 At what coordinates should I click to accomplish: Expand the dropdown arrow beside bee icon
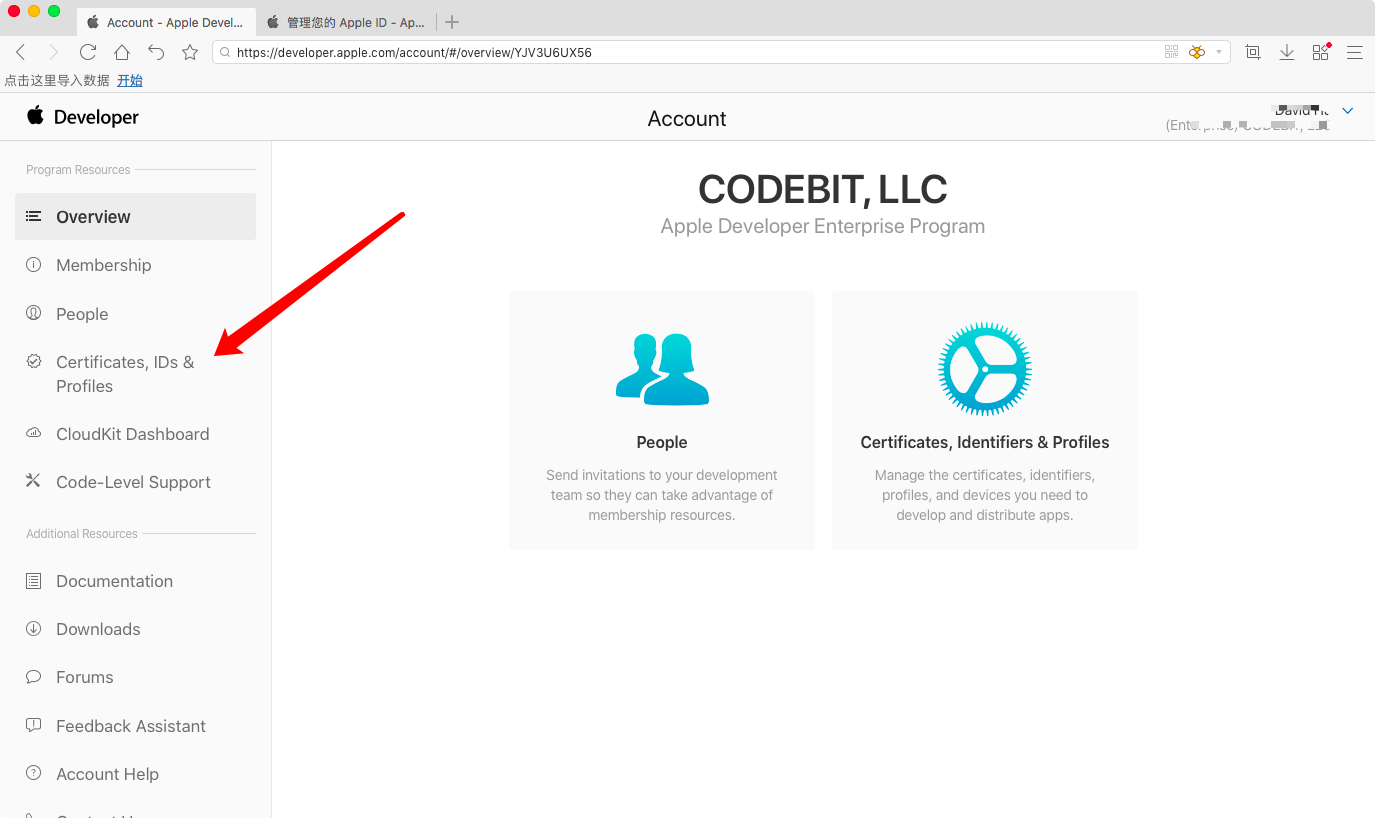click(x=1219, y=52)
